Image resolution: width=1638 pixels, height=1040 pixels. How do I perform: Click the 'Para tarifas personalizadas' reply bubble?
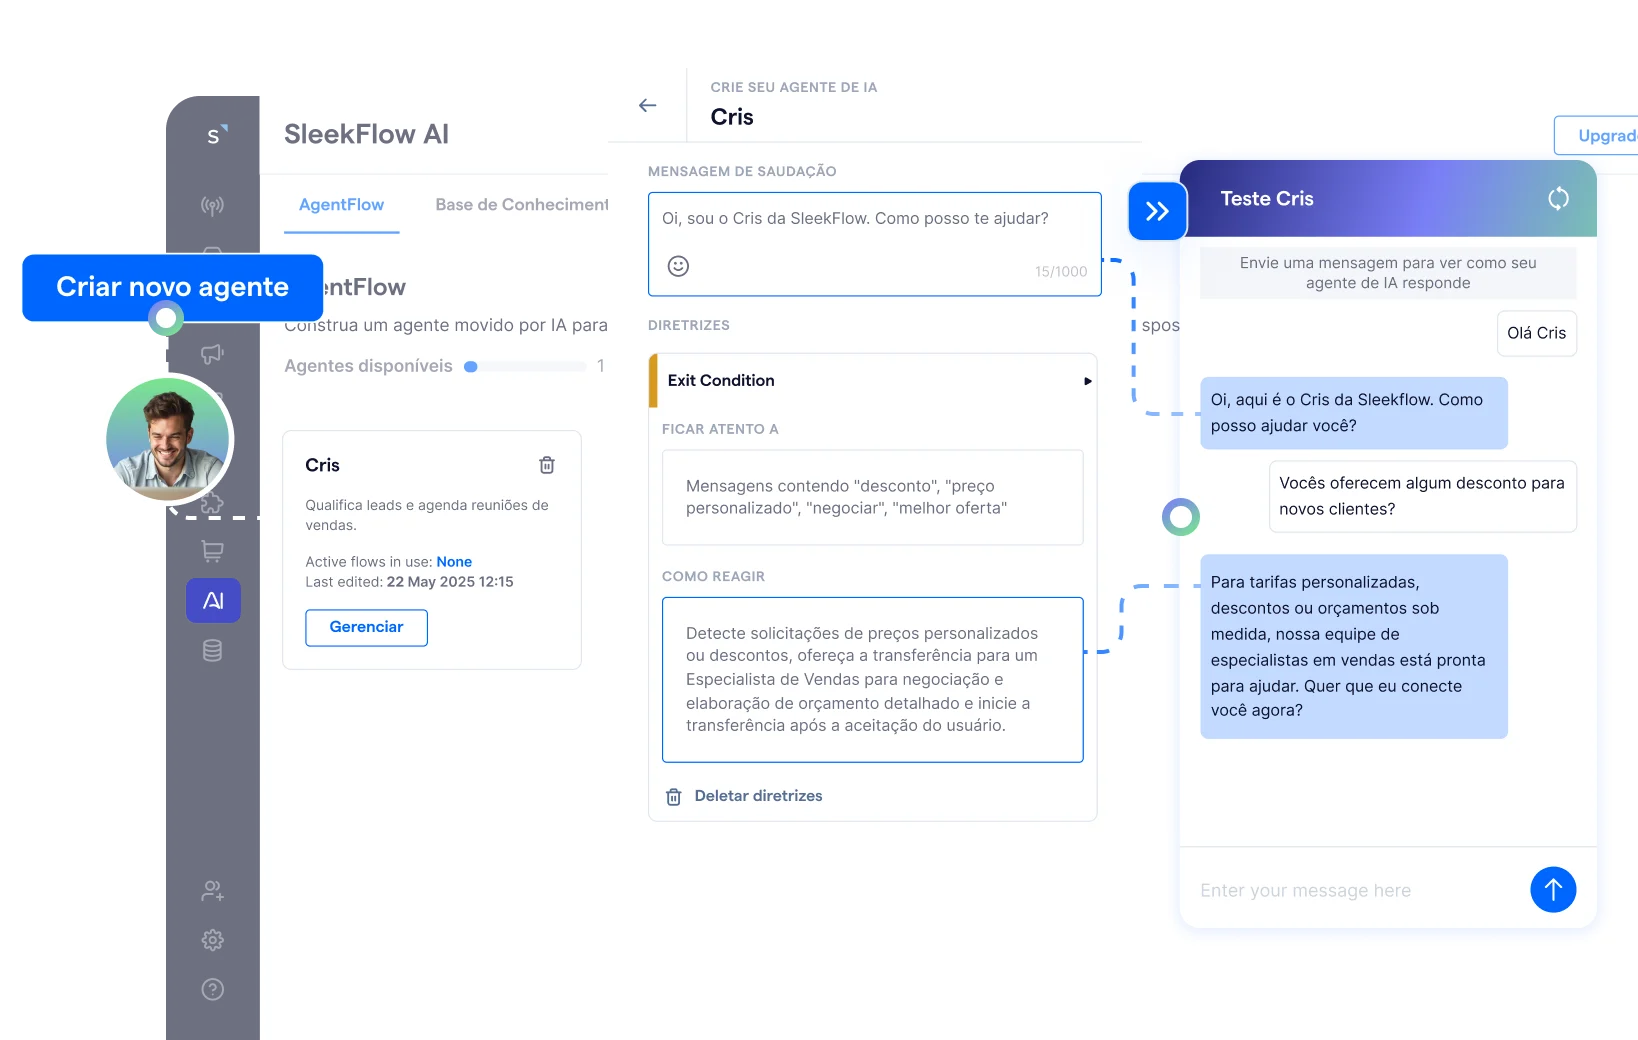tap(1354, 646)
